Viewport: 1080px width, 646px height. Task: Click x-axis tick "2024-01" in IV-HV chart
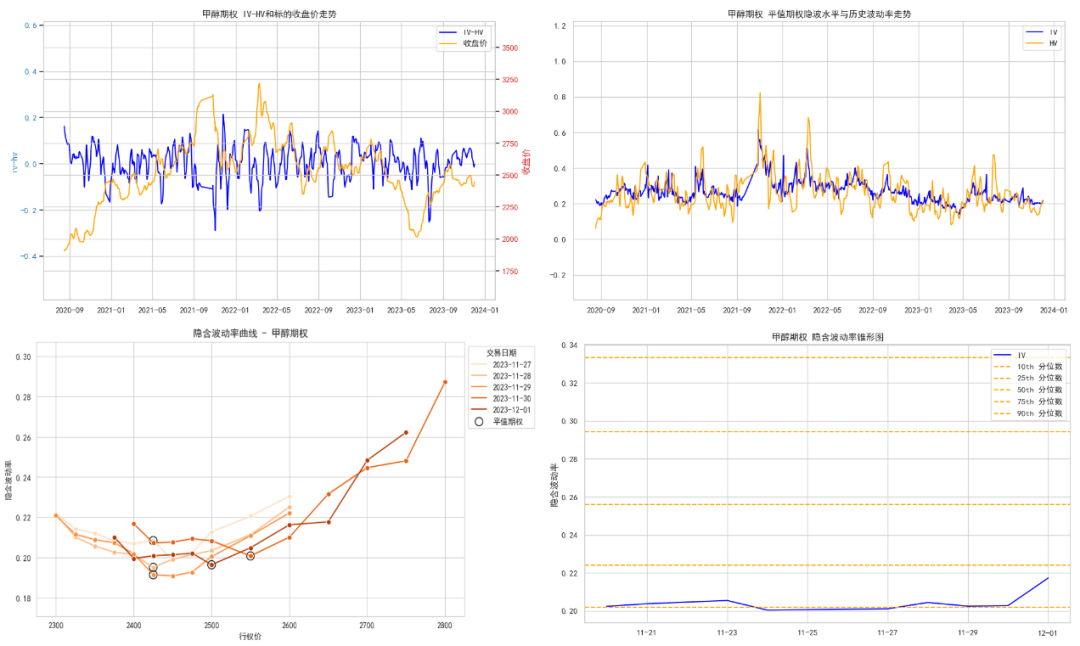(x=484, y=310)
